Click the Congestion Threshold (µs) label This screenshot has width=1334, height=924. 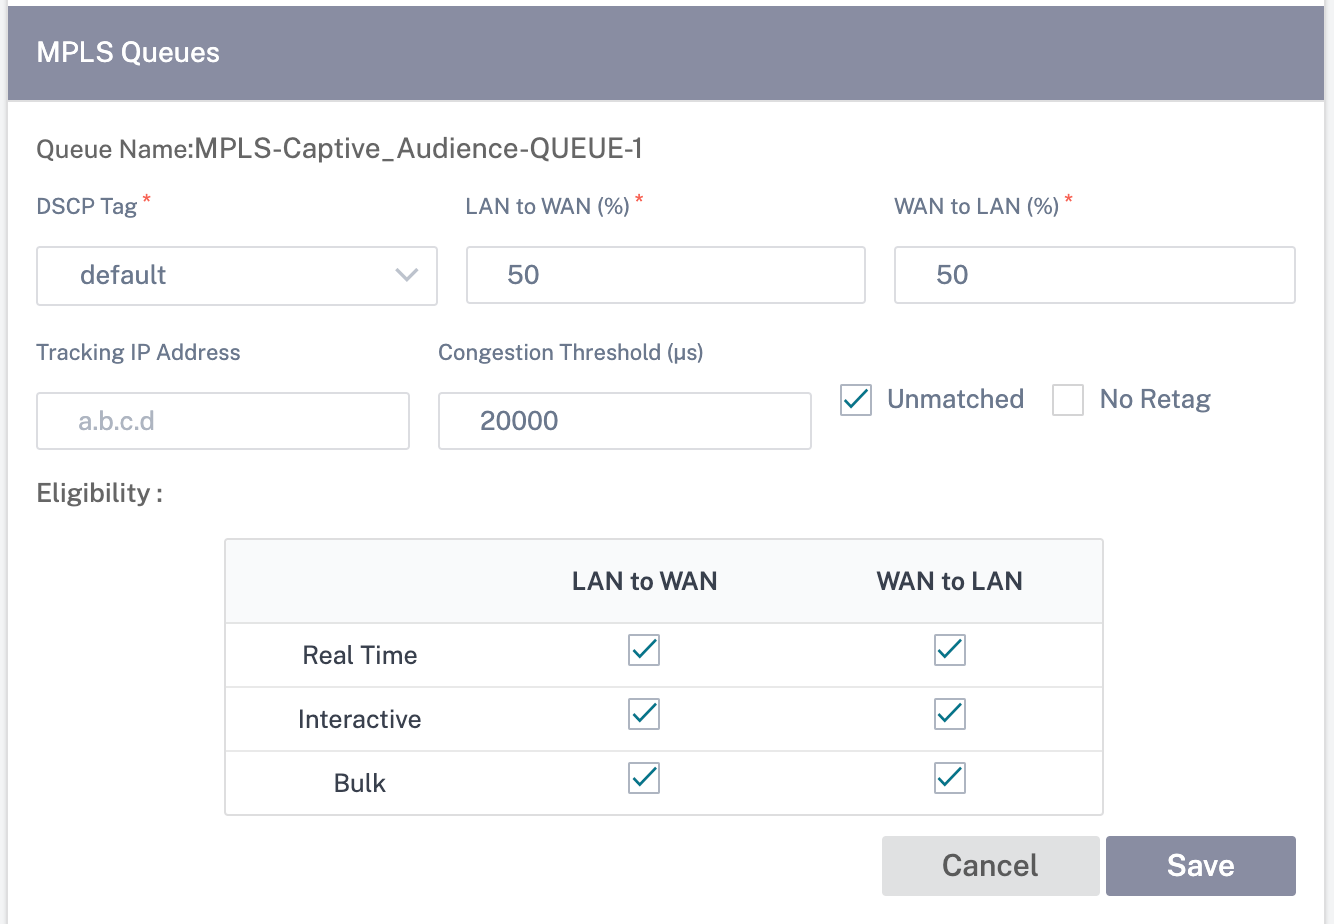coord(571,352)
